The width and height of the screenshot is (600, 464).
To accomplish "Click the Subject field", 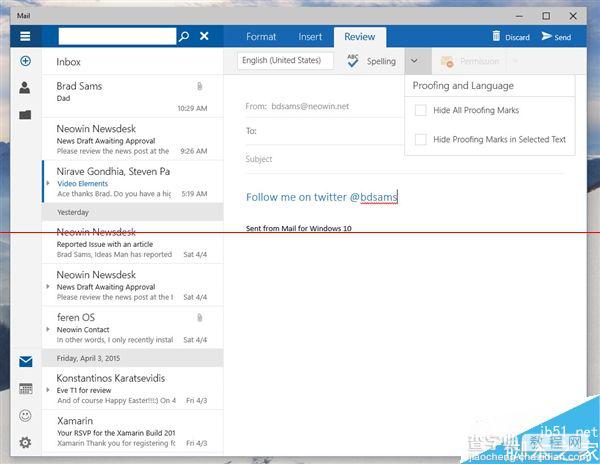I will pos(404,159).
